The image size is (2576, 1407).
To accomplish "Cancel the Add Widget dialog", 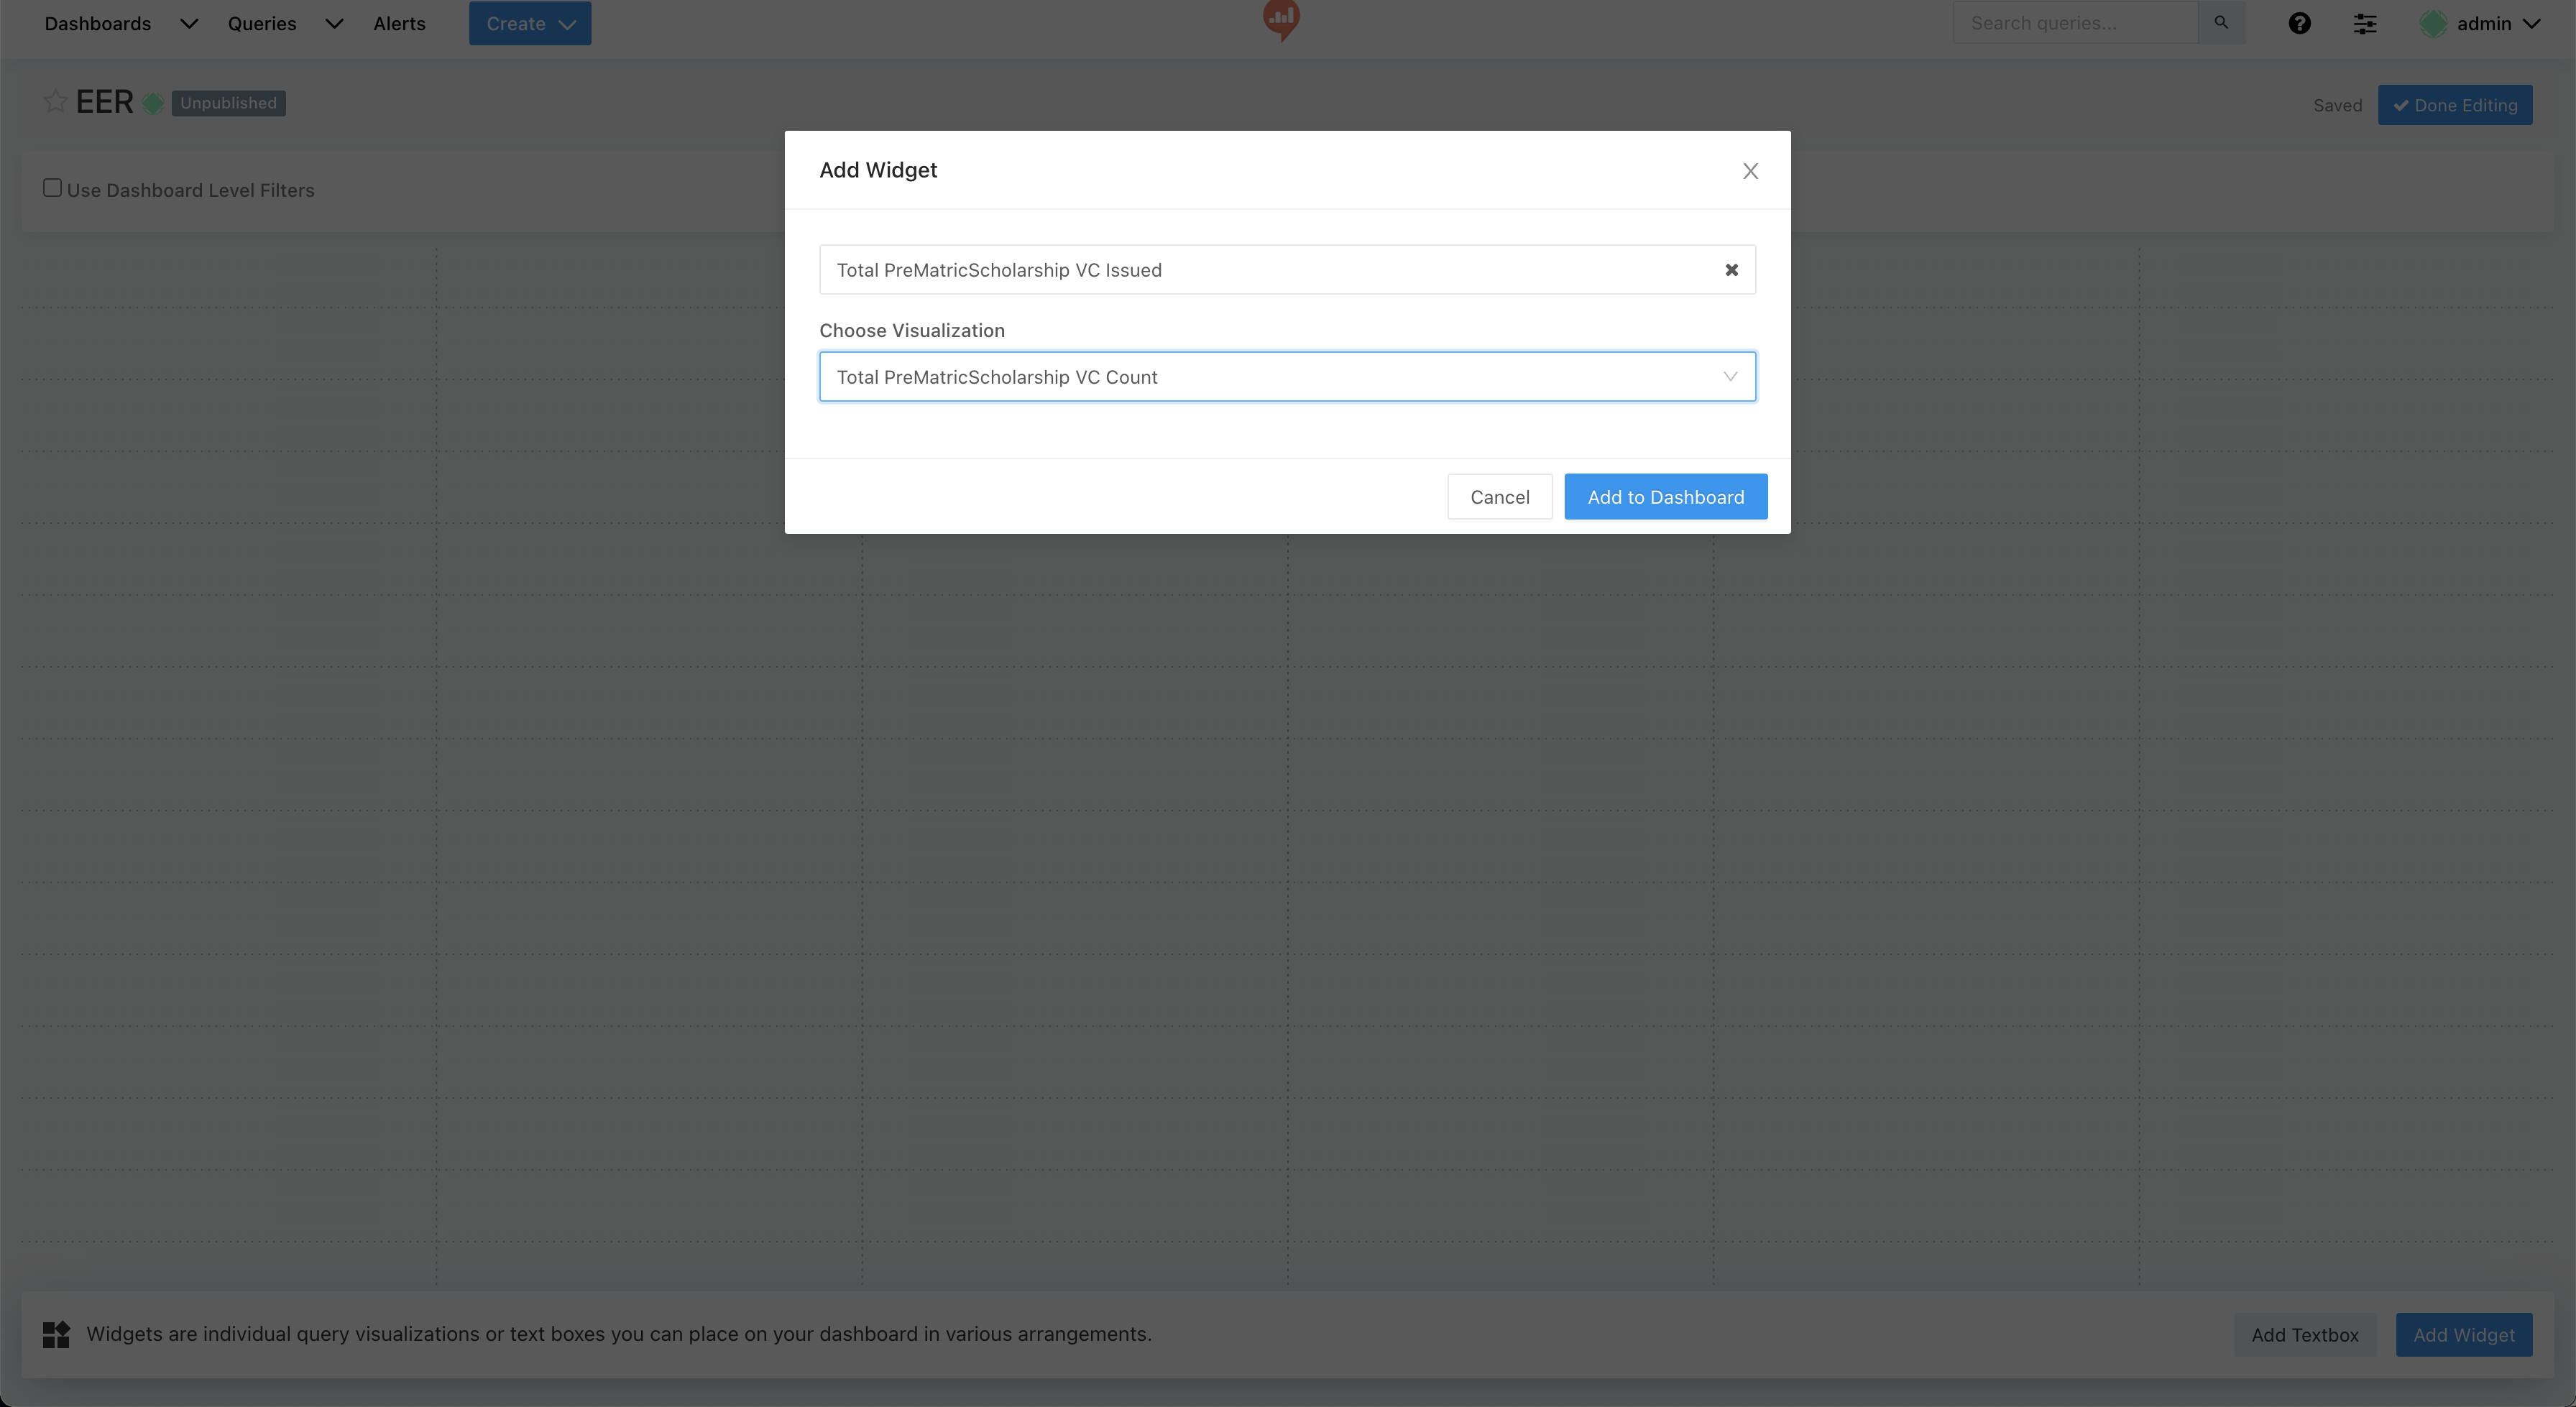I will pyautogui.click(x=1499, y=497).
